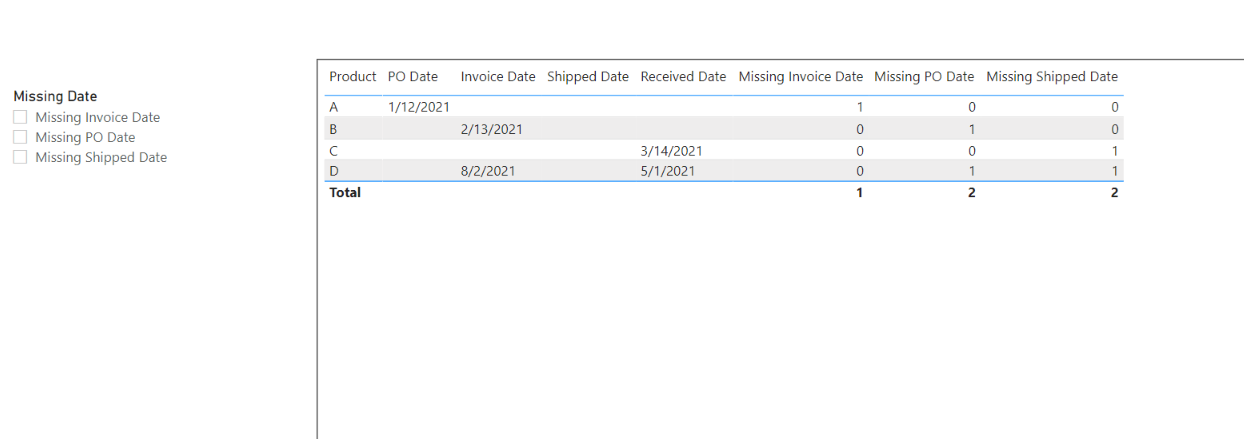Select the row for Product A
This screenshot has height=439, width=1244.
point(725,107)
